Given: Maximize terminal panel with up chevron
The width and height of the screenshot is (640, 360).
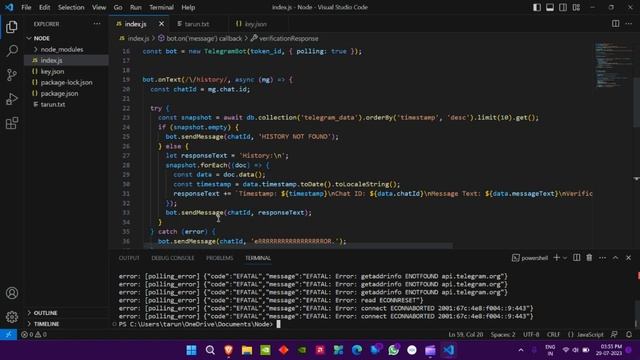Looking at the screenshot, I should point(616,258).
